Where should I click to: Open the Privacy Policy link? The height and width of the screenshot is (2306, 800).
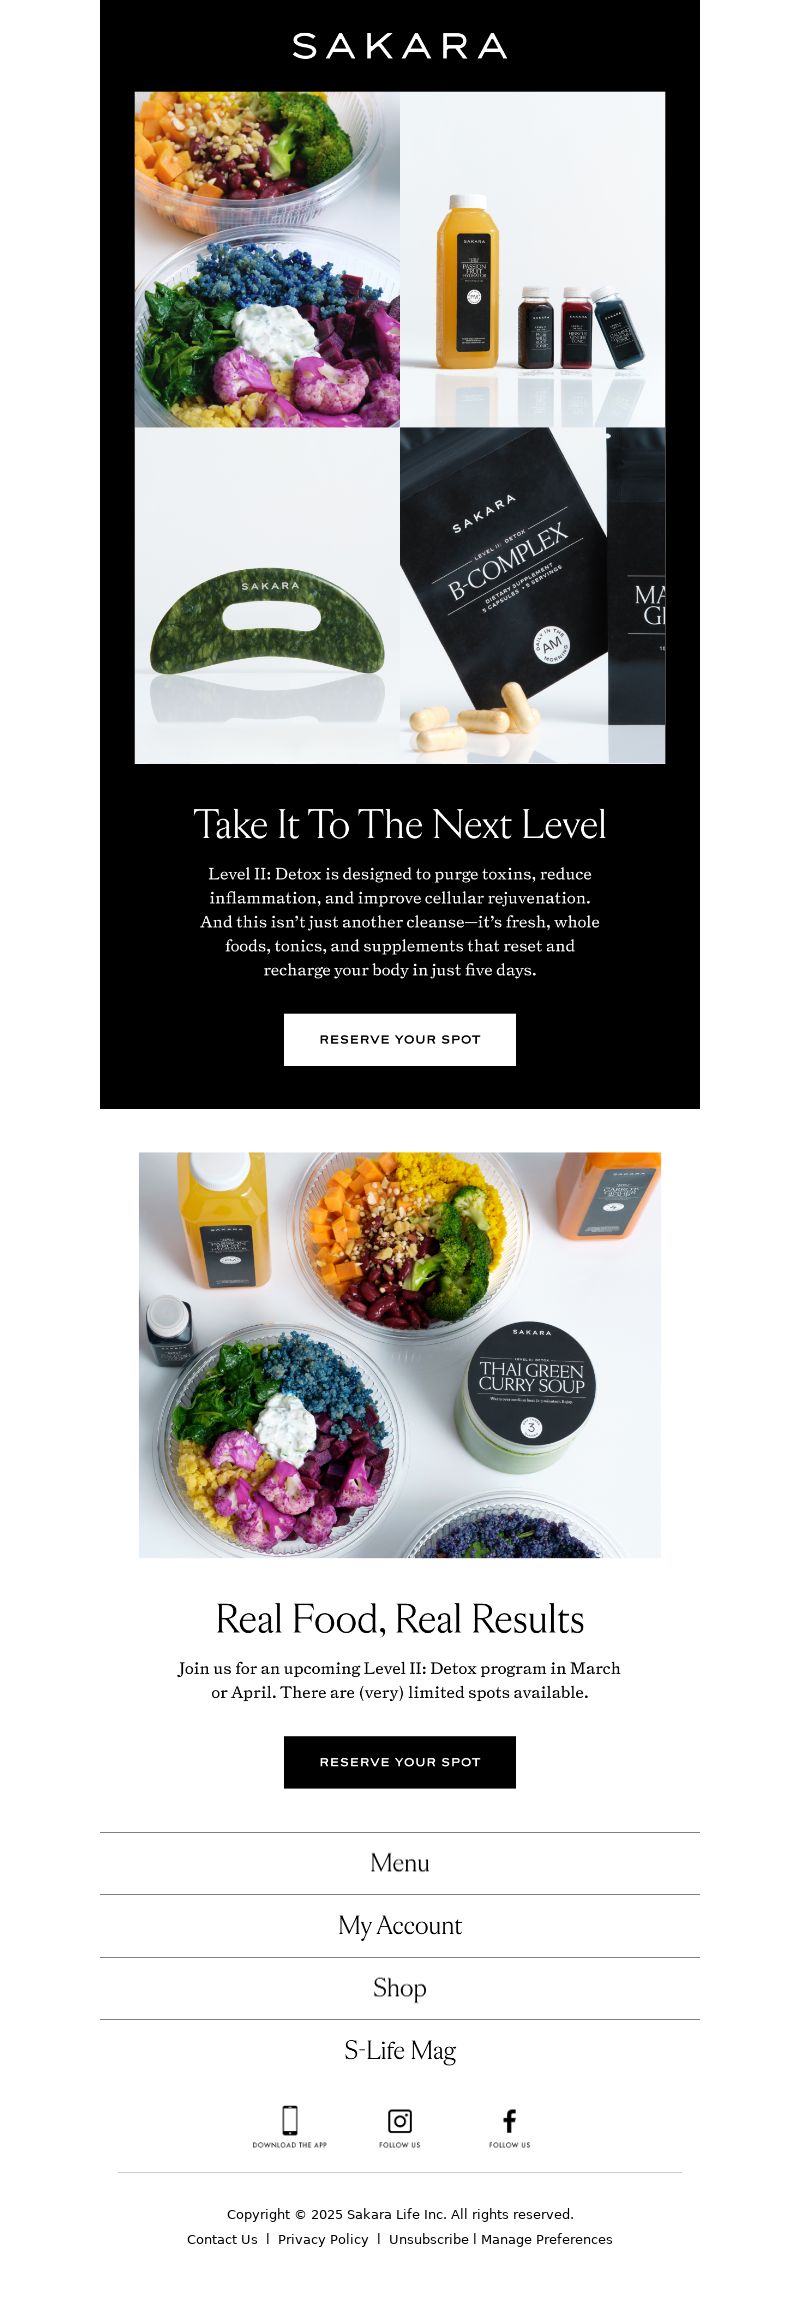click(323, 2239)
